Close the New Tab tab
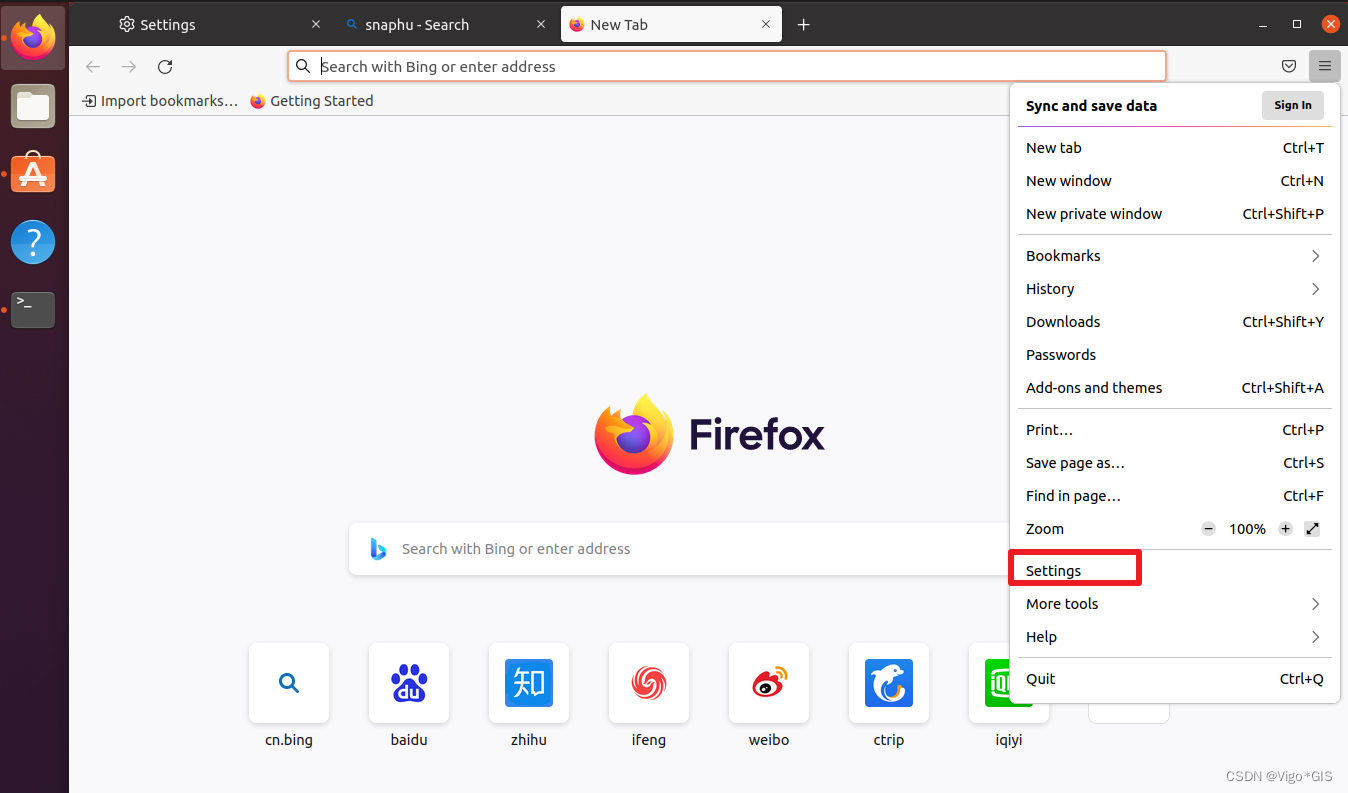 click(x=766, y=24)
